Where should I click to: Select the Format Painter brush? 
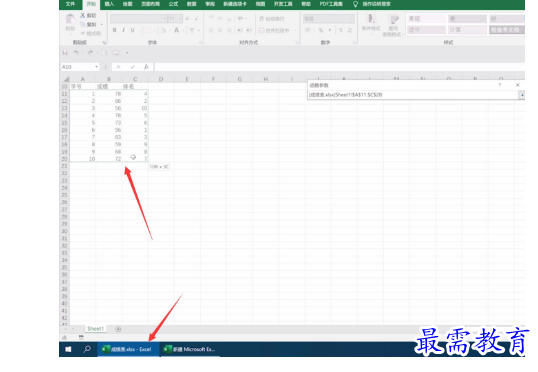[x=83, y=33]
